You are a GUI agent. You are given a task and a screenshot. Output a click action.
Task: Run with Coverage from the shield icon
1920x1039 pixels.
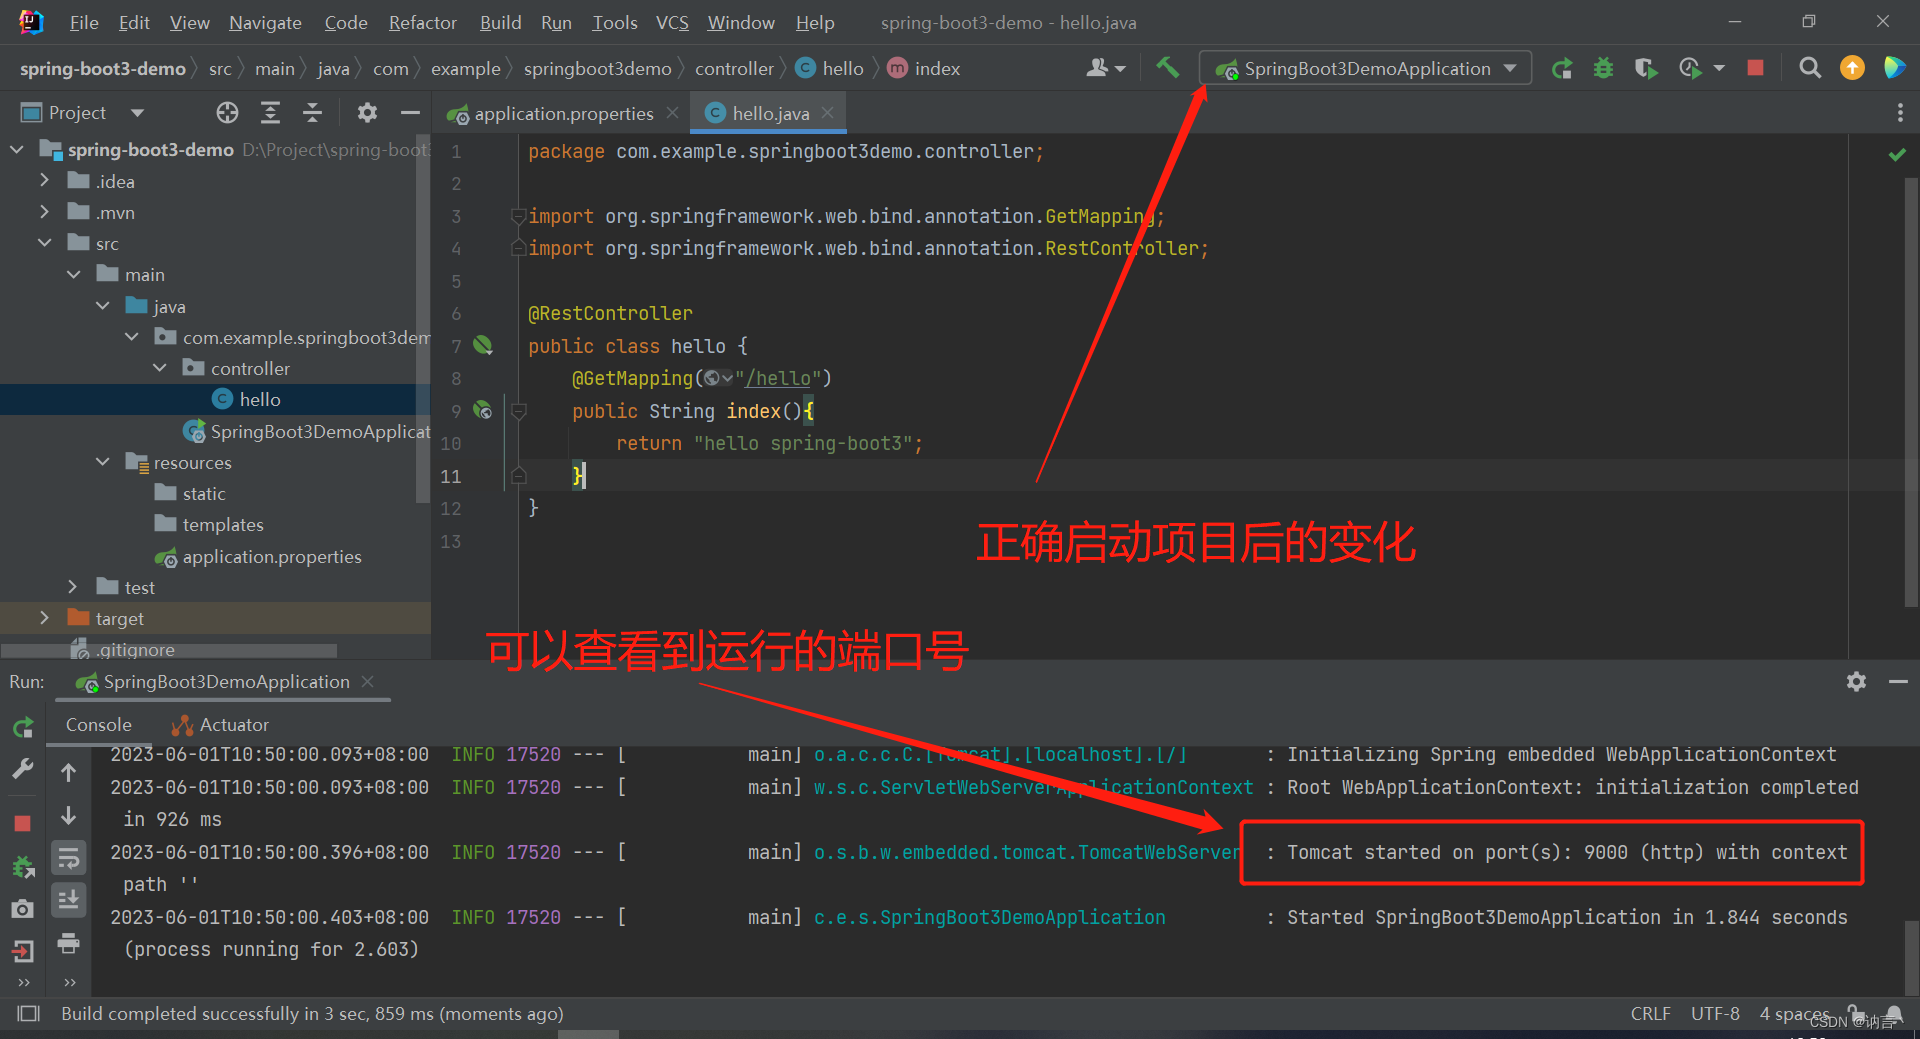point(1646,68)
